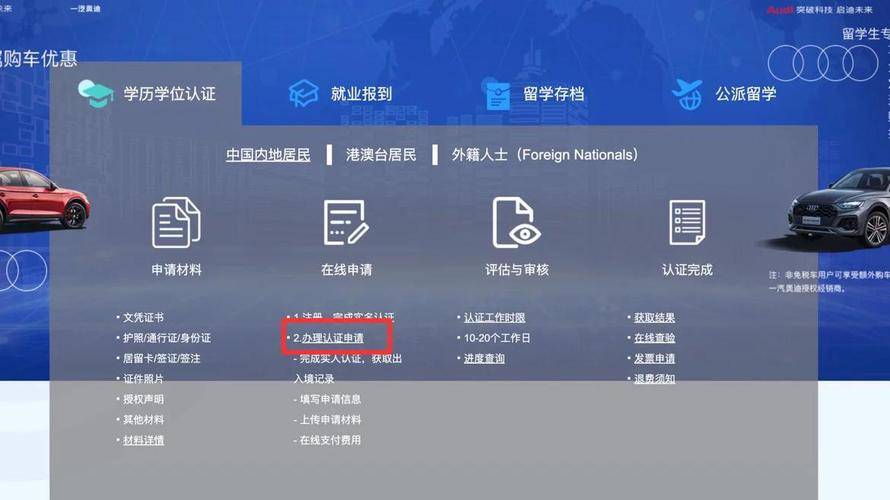Select 外籍人士 (Foreign Nationals) option
The width and height of the screenshot is (890, 500).
545,155
